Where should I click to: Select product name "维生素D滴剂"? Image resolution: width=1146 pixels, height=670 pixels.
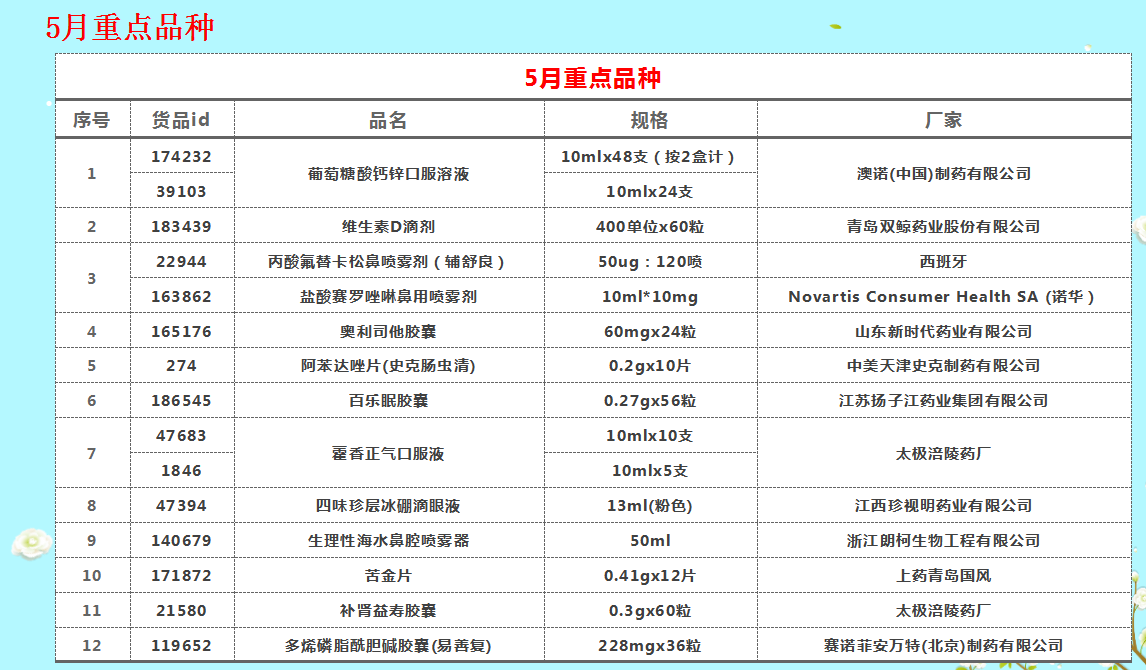click(388, 226)
